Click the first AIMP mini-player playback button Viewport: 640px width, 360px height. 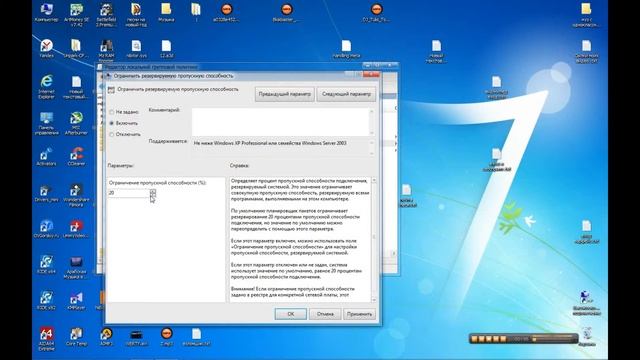tap(474, 339)
